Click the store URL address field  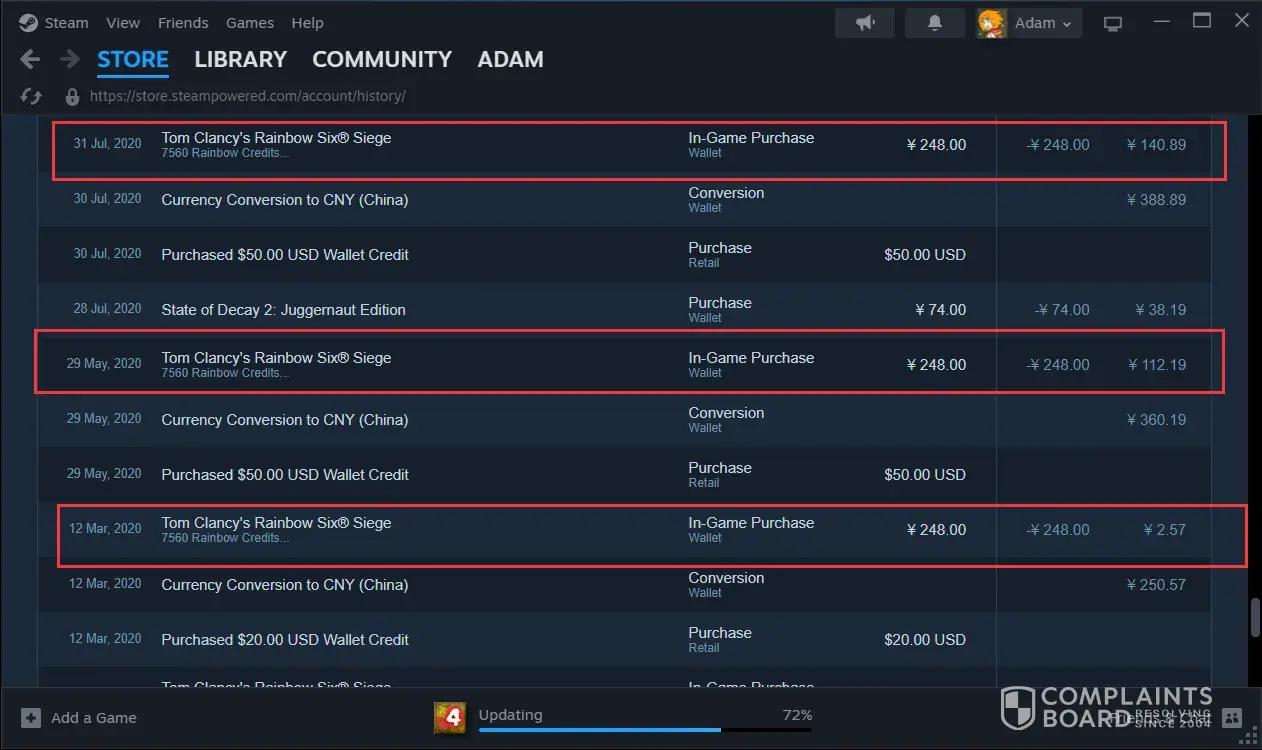247,97
